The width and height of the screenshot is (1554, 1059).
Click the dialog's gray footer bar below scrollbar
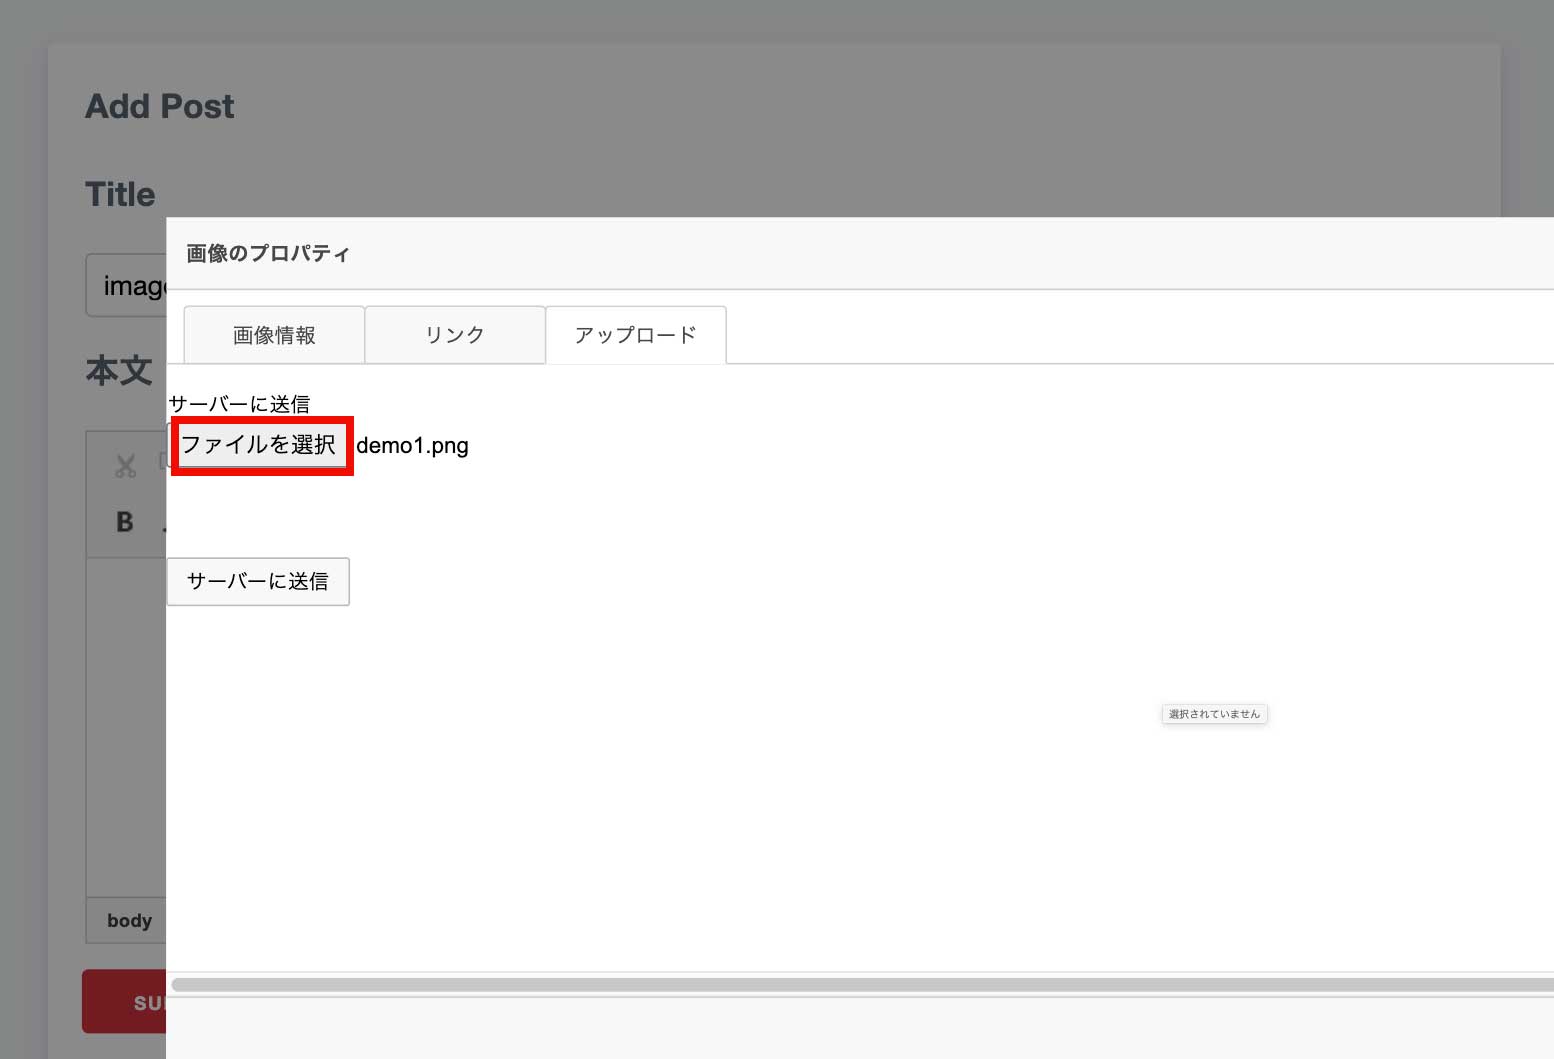click(860, 1028)
